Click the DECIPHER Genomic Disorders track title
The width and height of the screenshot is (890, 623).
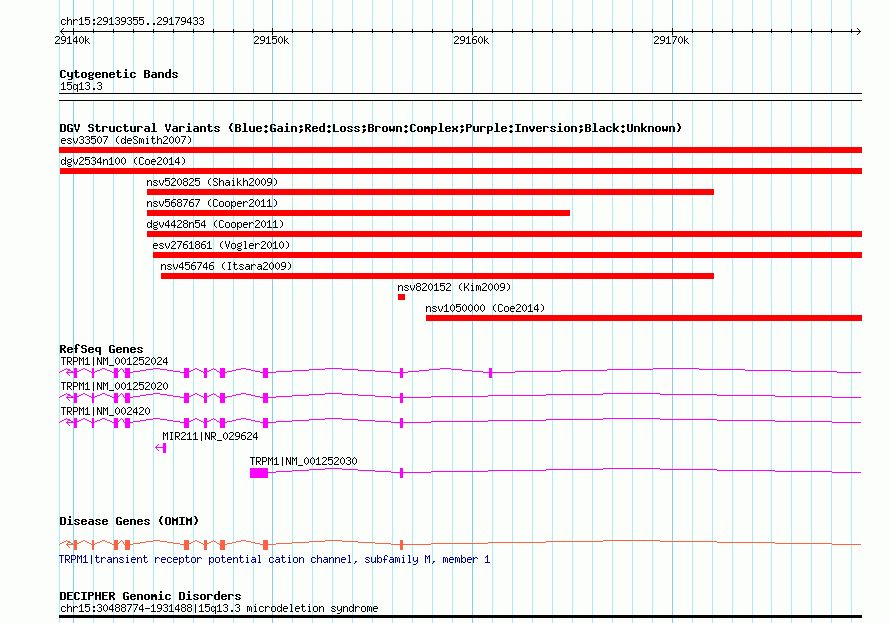pos(150,596)
